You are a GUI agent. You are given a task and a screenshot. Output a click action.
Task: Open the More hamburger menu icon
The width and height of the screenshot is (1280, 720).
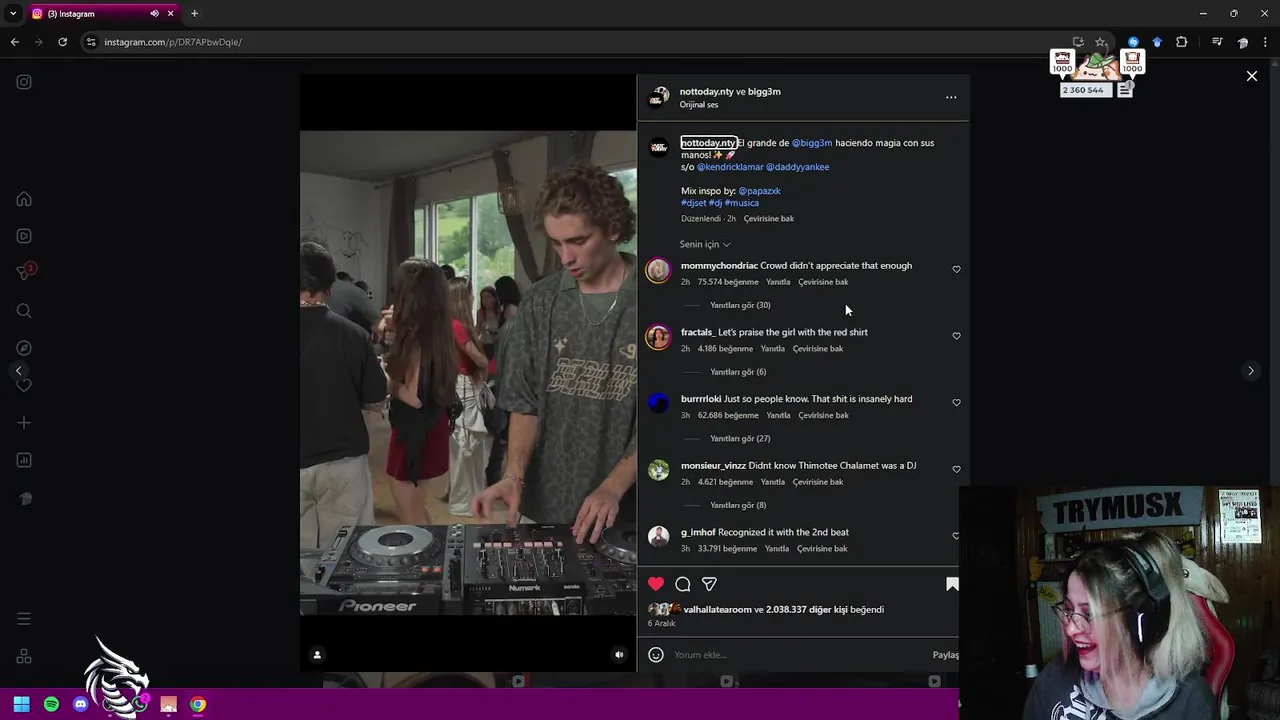coord(24,619)
